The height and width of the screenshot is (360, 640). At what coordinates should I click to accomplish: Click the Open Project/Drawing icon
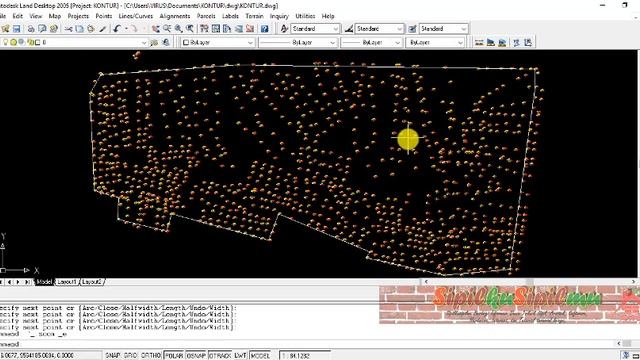click(6, 29)
